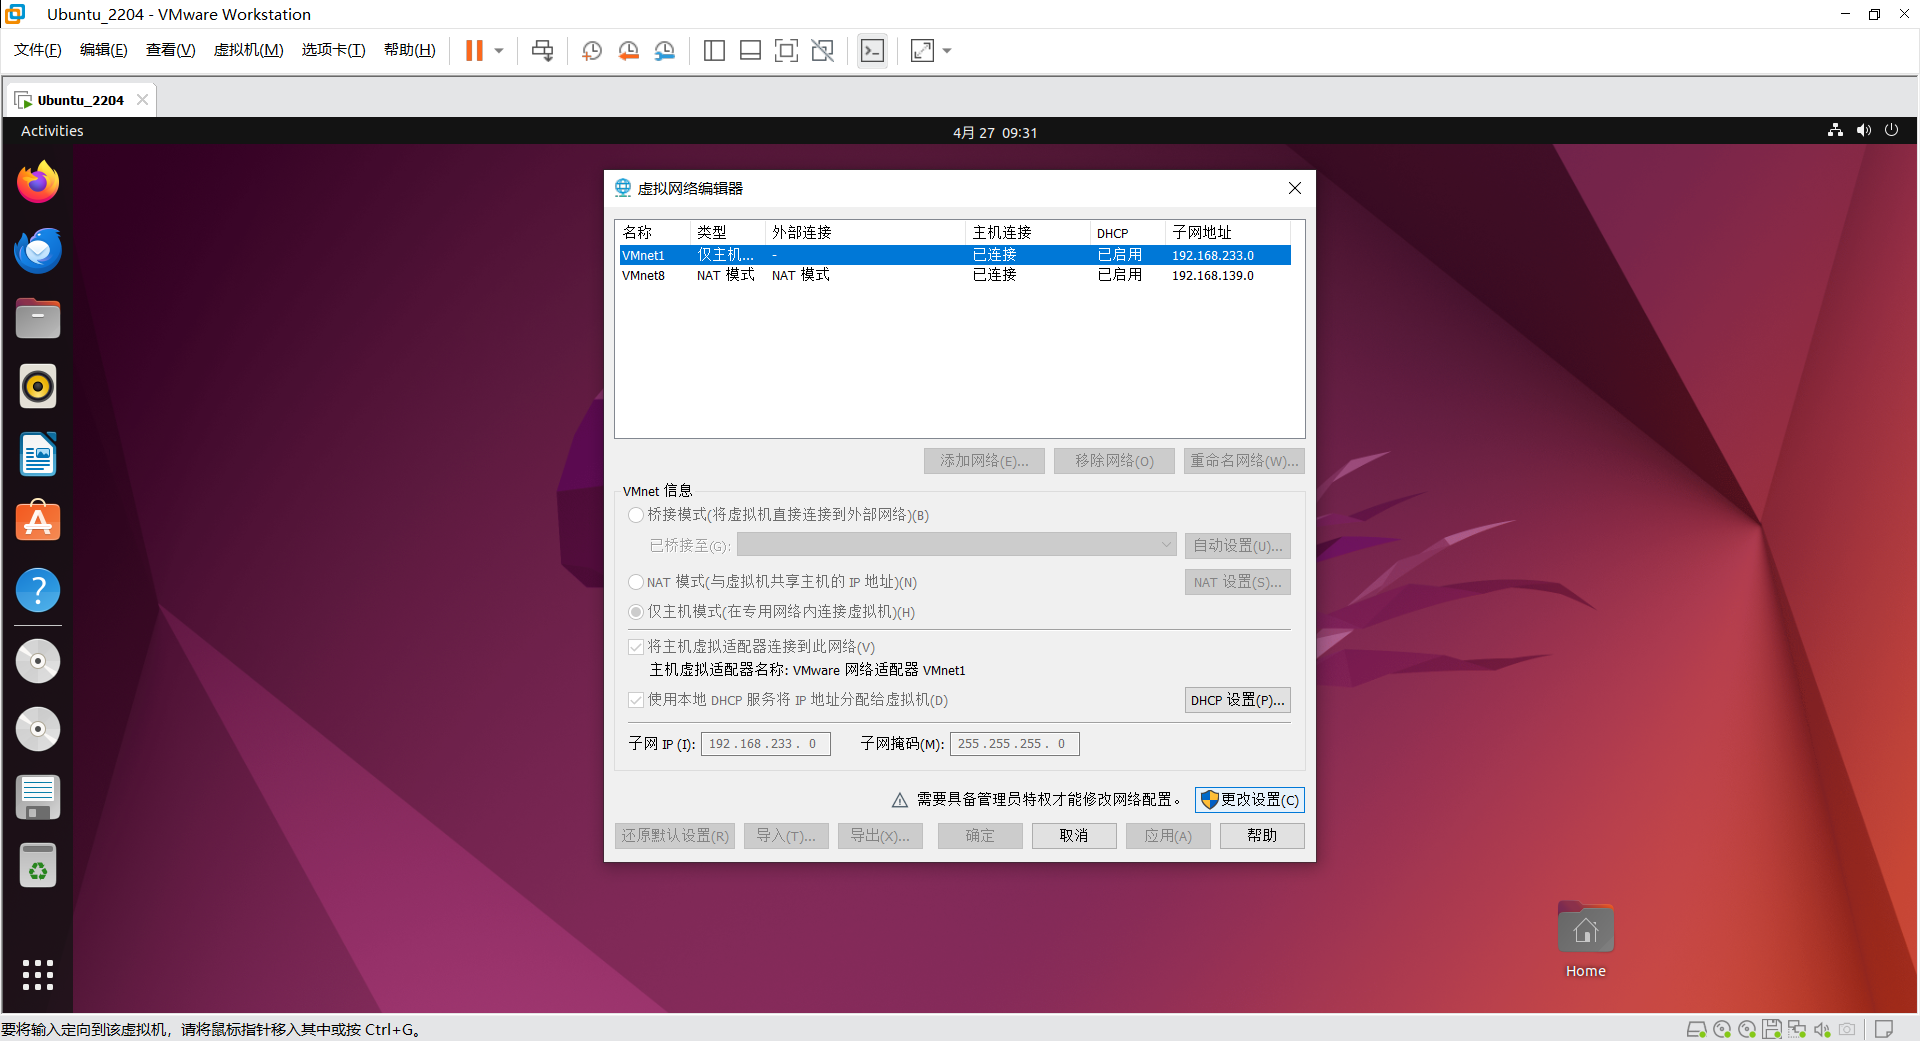
Task: Click the send Ctrl+Alt+Del icon
Action: pyautogui.click(x=543, y=51)
